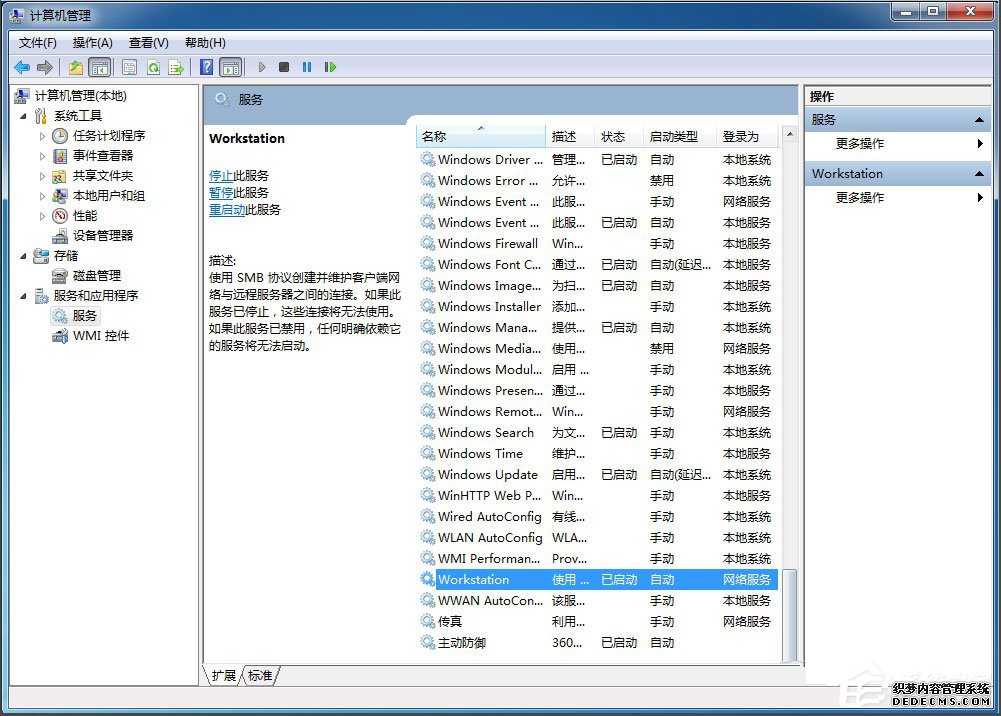Click the 重启动 this service link
The height and width of the screenshot is (716, 1001).
click(227, 209)
